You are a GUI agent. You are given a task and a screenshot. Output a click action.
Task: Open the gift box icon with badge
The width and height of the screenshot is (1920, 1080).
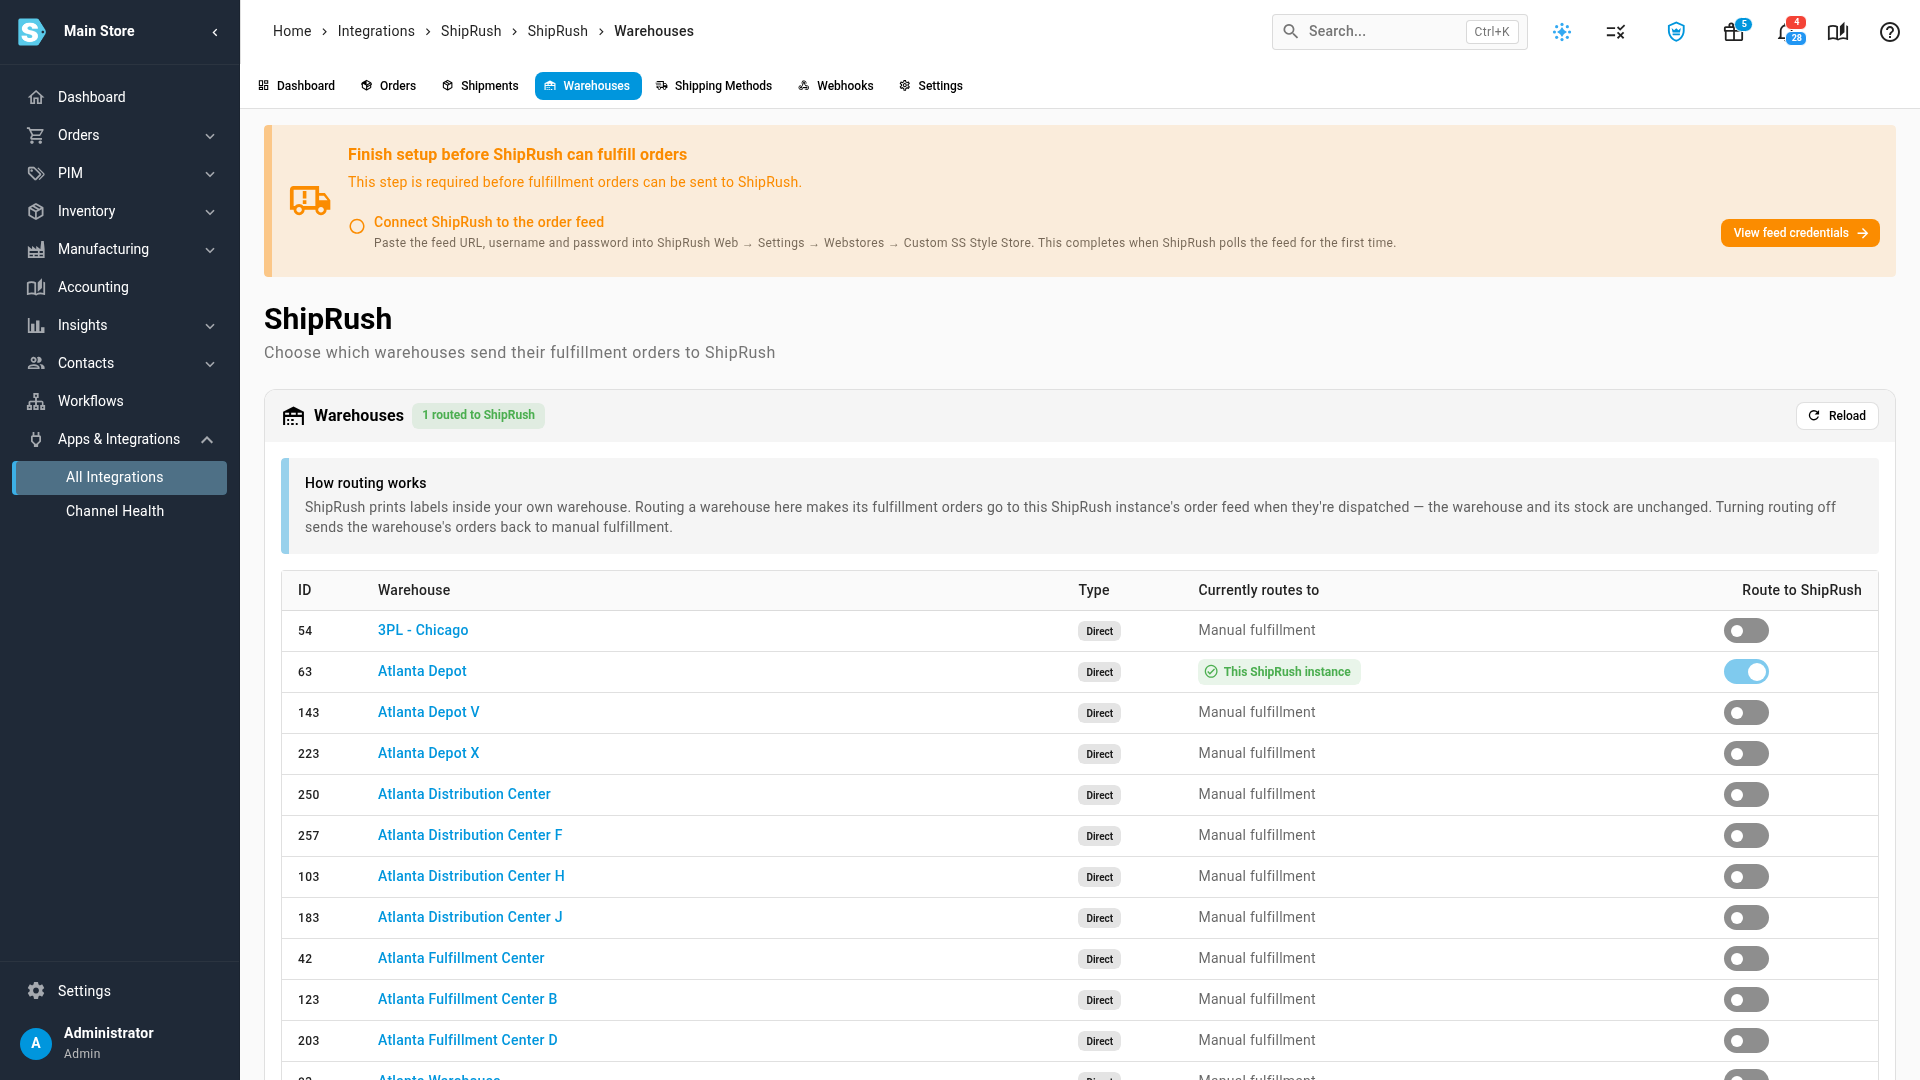1734,32
